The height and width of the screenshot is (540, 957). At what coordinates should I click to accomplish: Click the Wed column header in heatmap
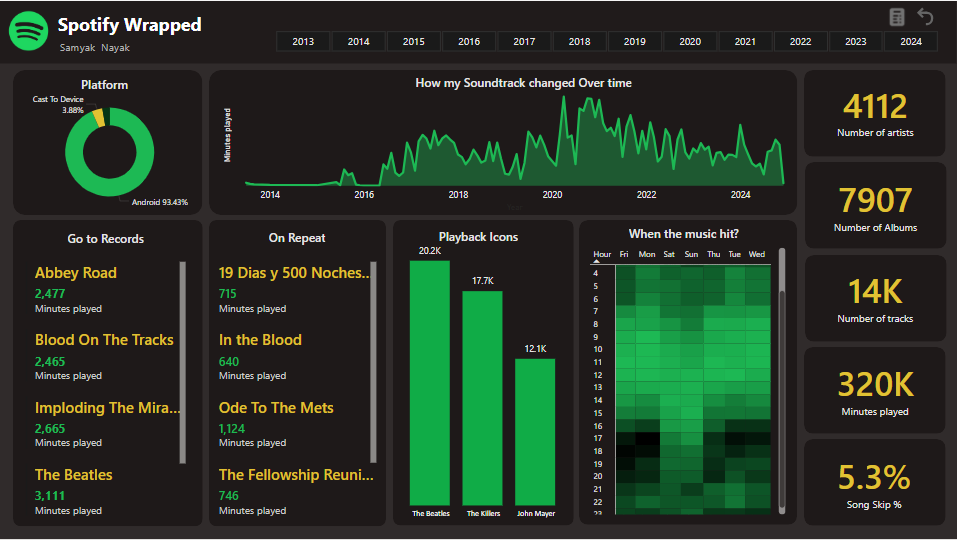[757, 254]
